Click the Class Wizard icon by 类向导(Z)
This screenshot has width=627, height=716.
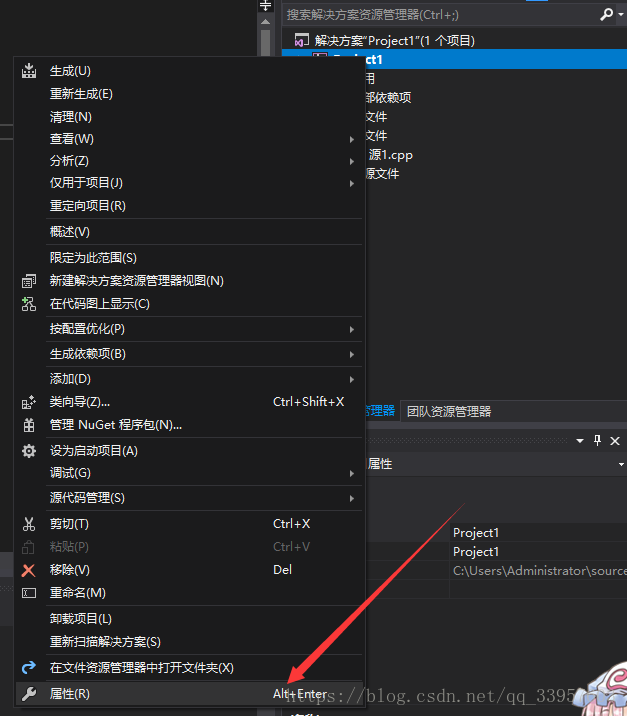(x=29, y=402)
